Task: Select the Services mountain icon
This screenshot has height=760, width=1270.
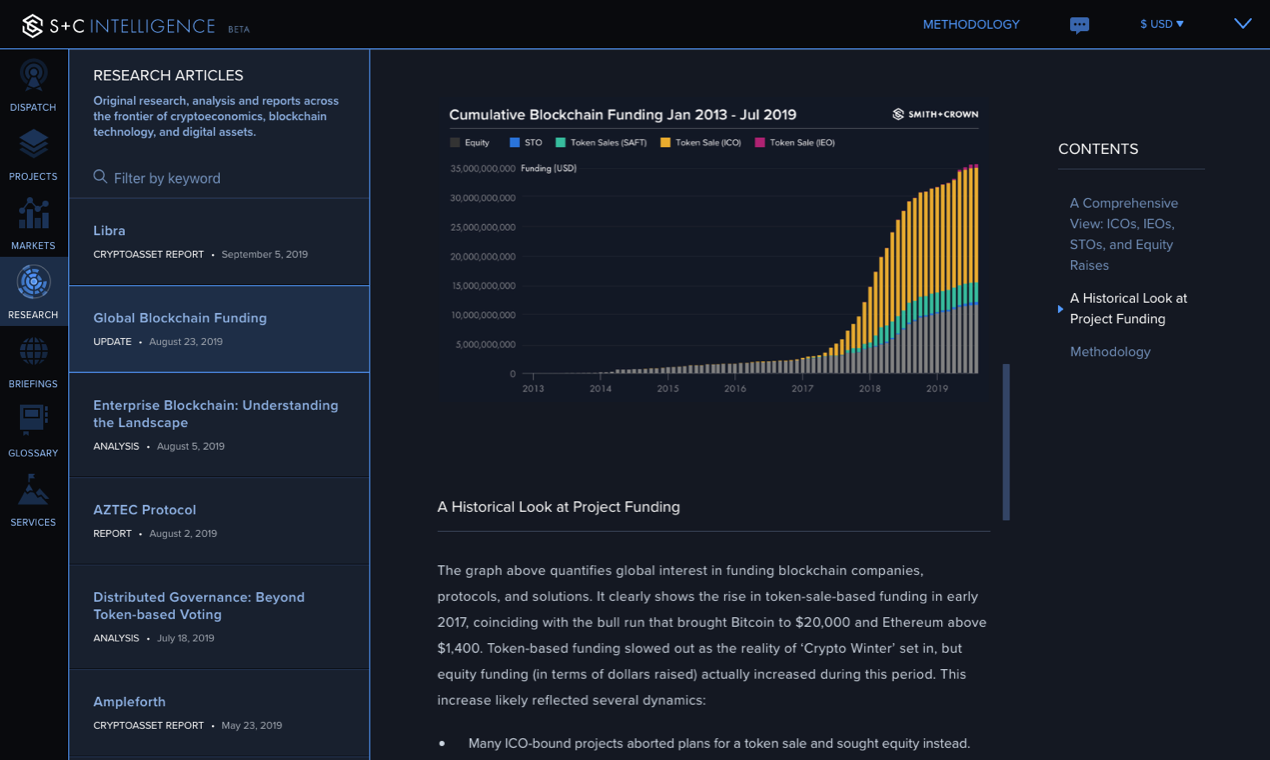Action: coord(33,491)
